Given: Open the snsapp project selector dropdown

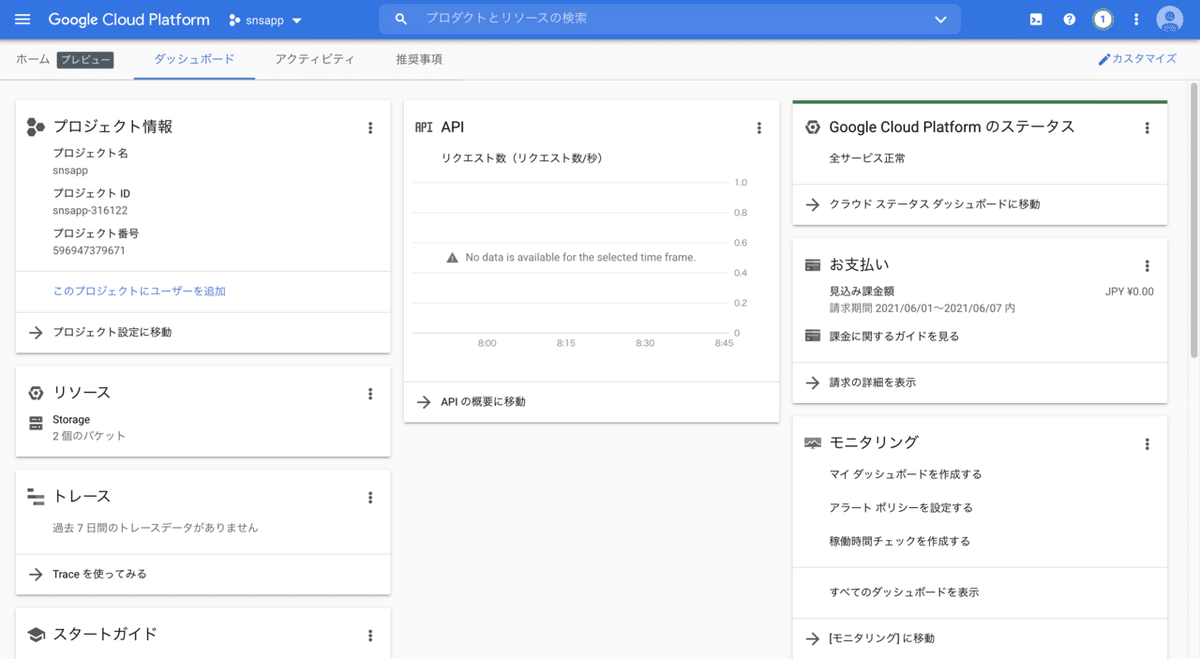Looking at the screenshot, I should click(x=264, y=19).
